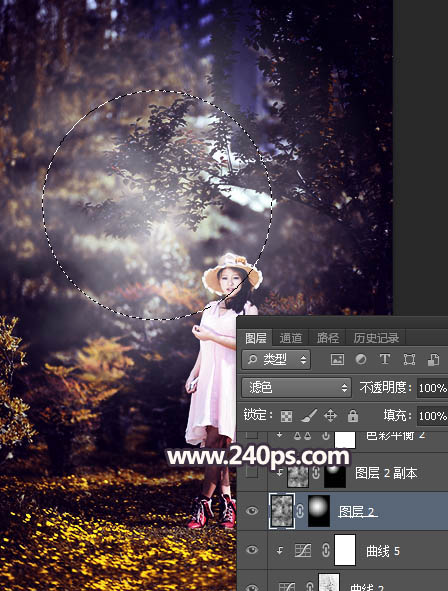Filter layers by type (T) icon
Image resolution: width=448 pixels, height=591 pixels.
[x=385, y=360]
